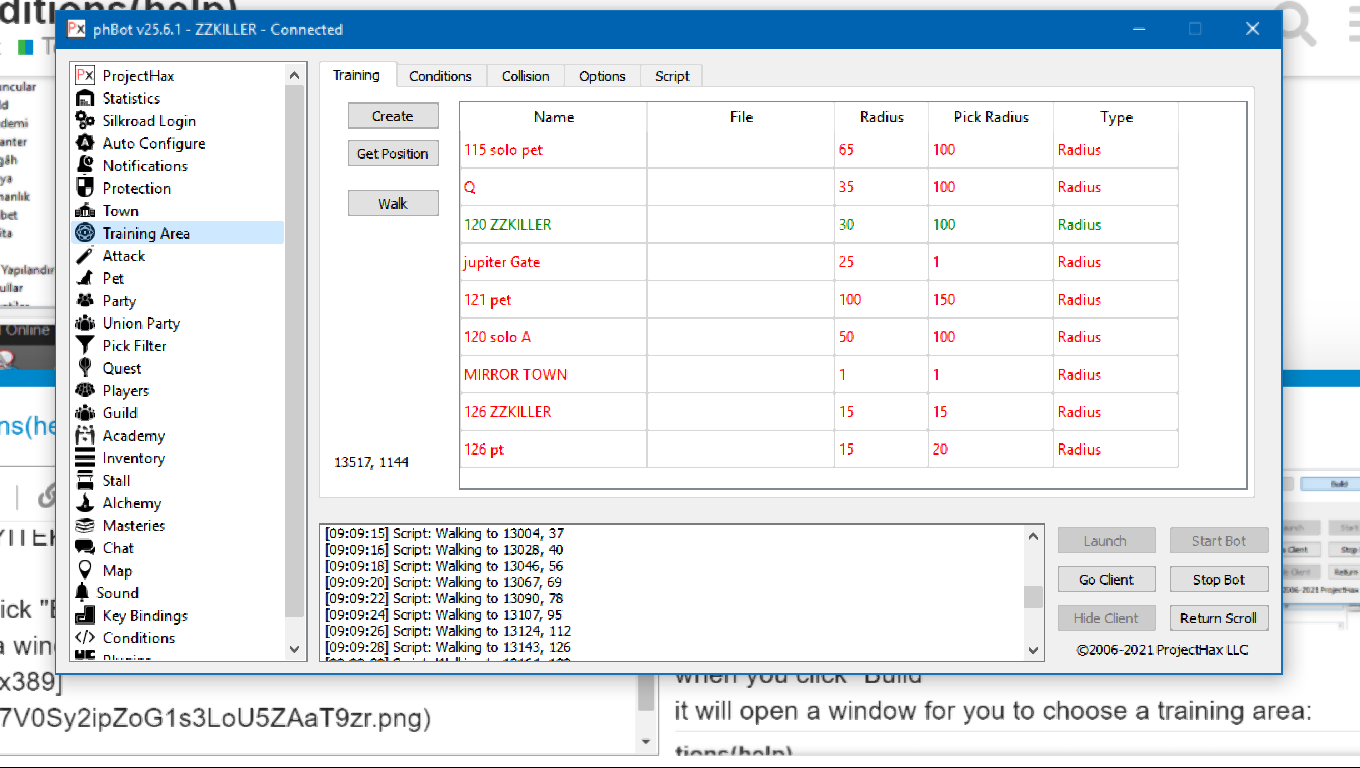Open the Key Bindings icon
Screen dimensions: 1360x768
pyautogui.click(x=85, y=616)
